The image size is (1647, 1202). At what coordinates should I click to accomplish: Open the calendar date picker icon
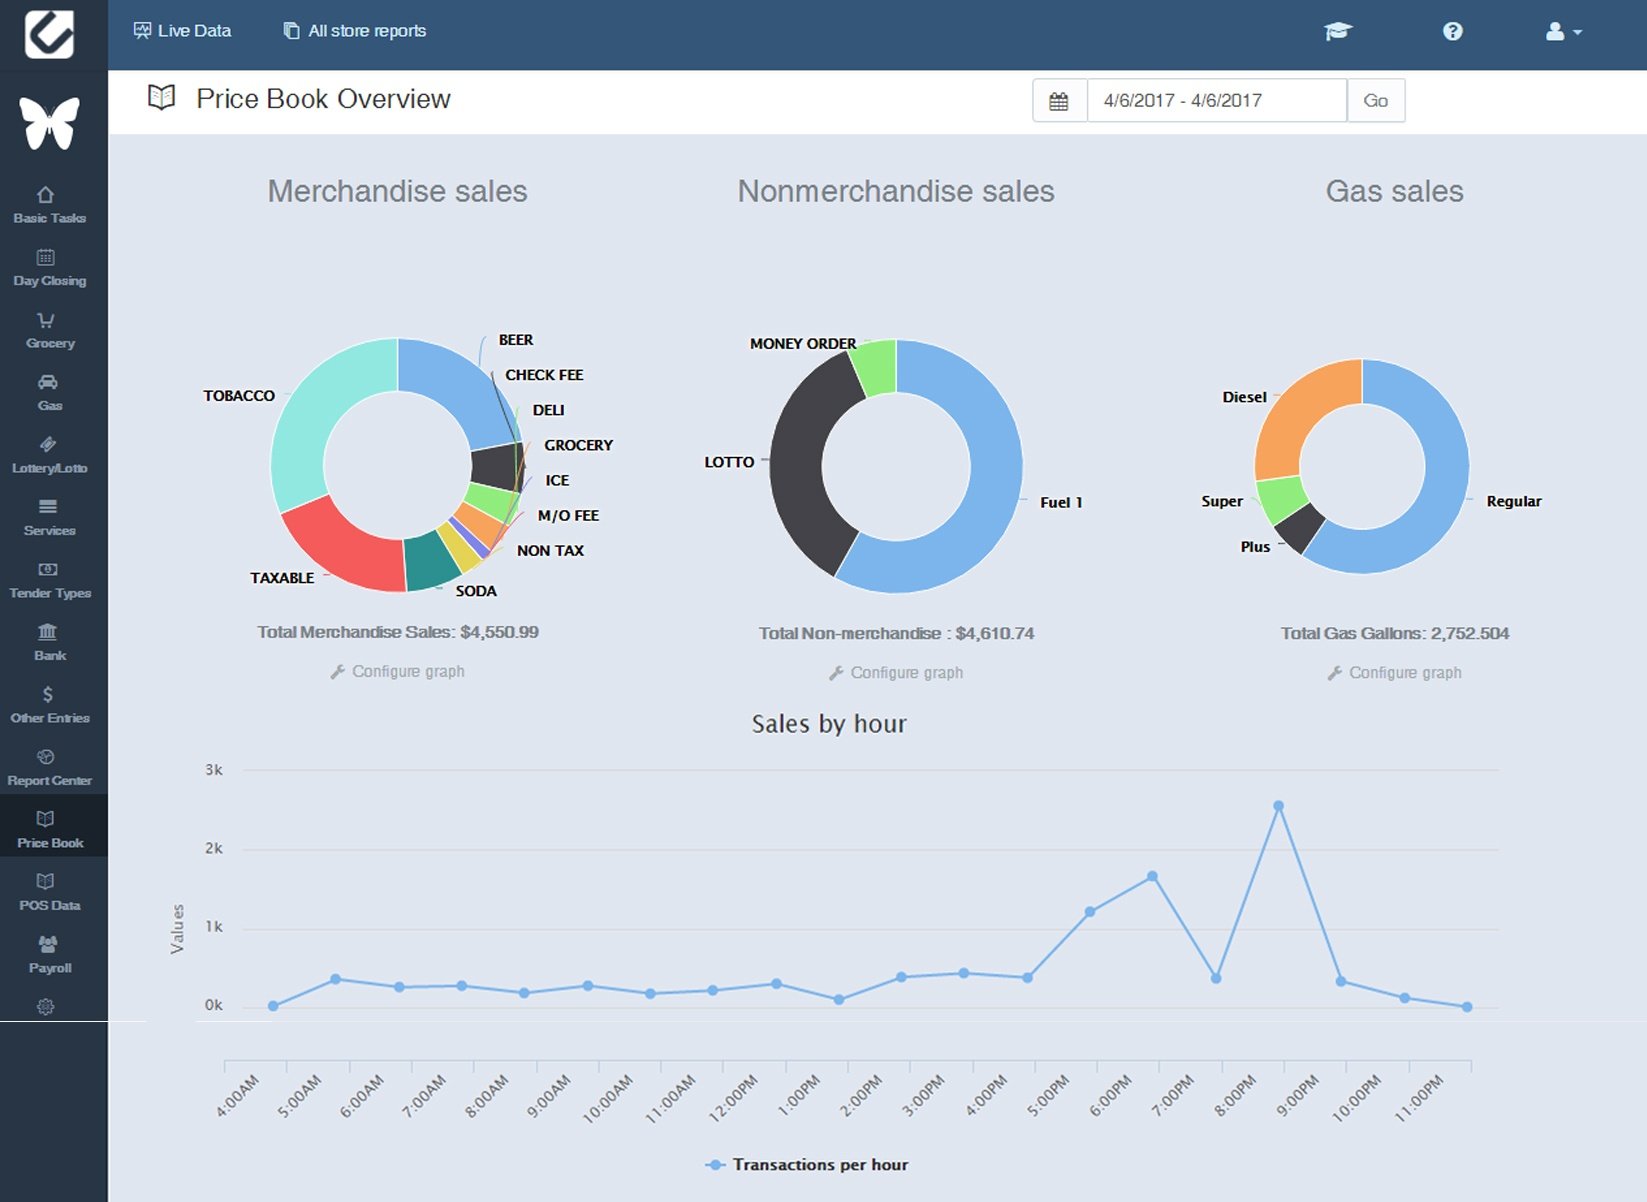[x=1059, y=101]
